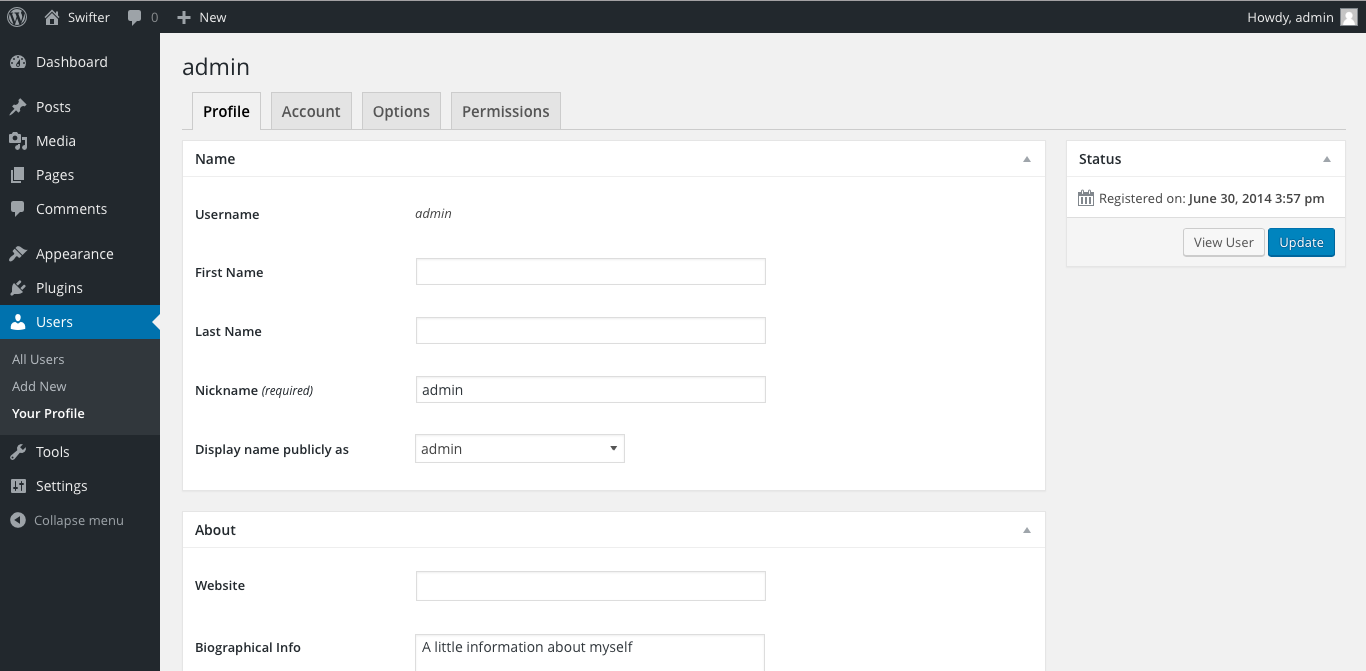The height and width of the screenshot is (671, 1366).
Task: Switch to the Permissions tab
Action: [506, 111]
